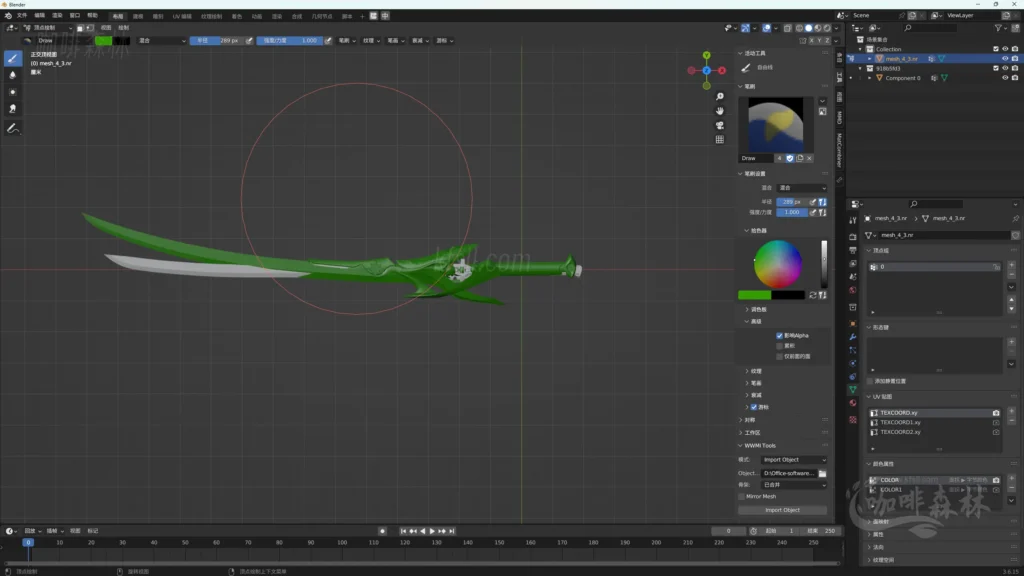Toggle camera view icon in viewport

pos(719,125)
